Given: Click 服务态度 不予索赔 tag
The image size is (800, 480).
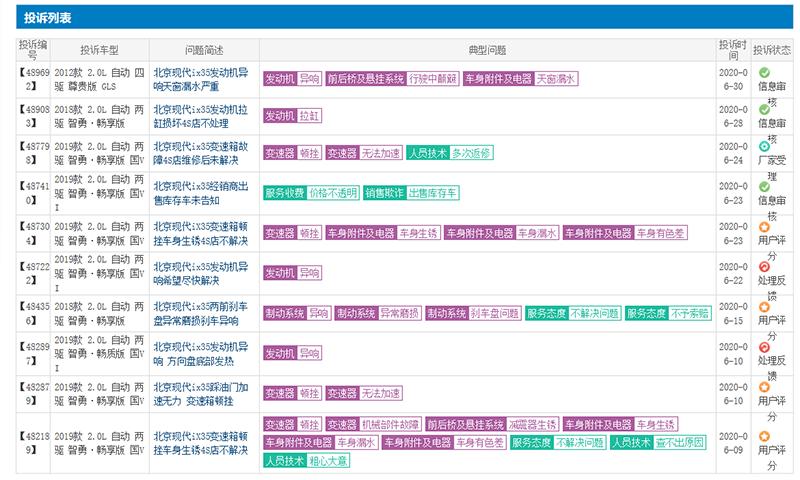Looking at the screenshot, I should coord(668,313).
